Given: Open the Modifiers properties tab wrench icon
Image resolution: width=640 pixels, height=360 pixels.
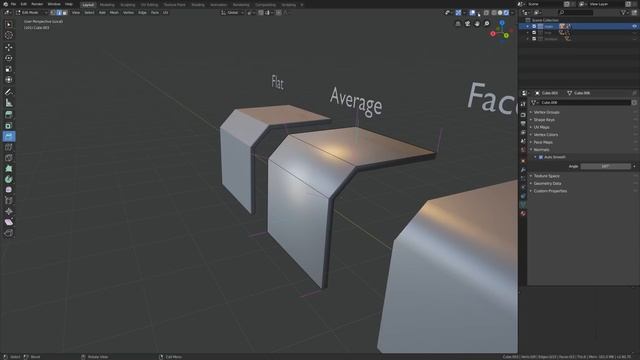Looking at the screenshot, I should [523, 169].
